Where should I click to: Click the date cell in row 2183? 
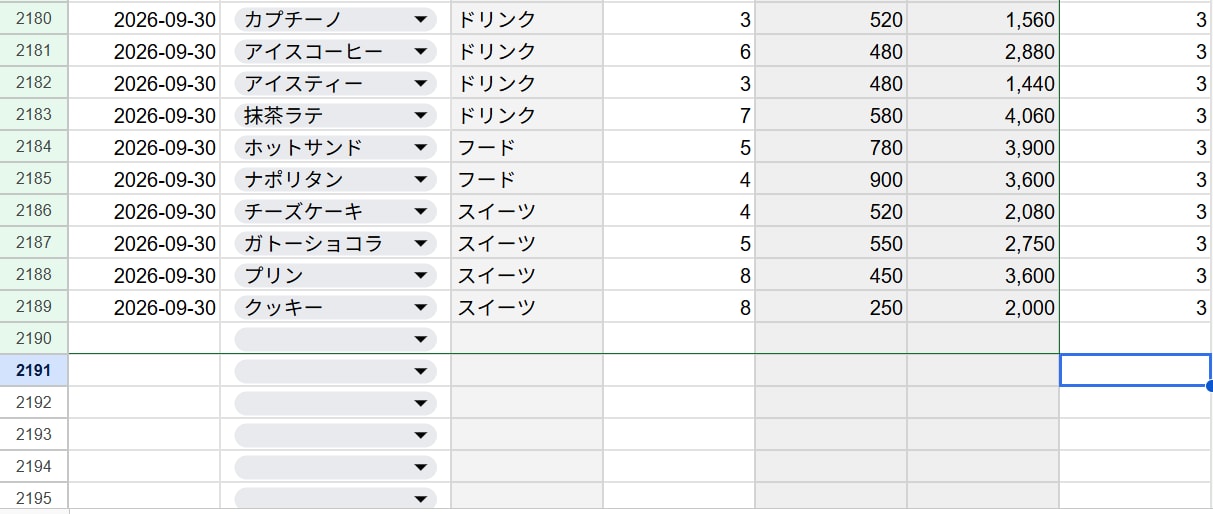click(144, 115)
